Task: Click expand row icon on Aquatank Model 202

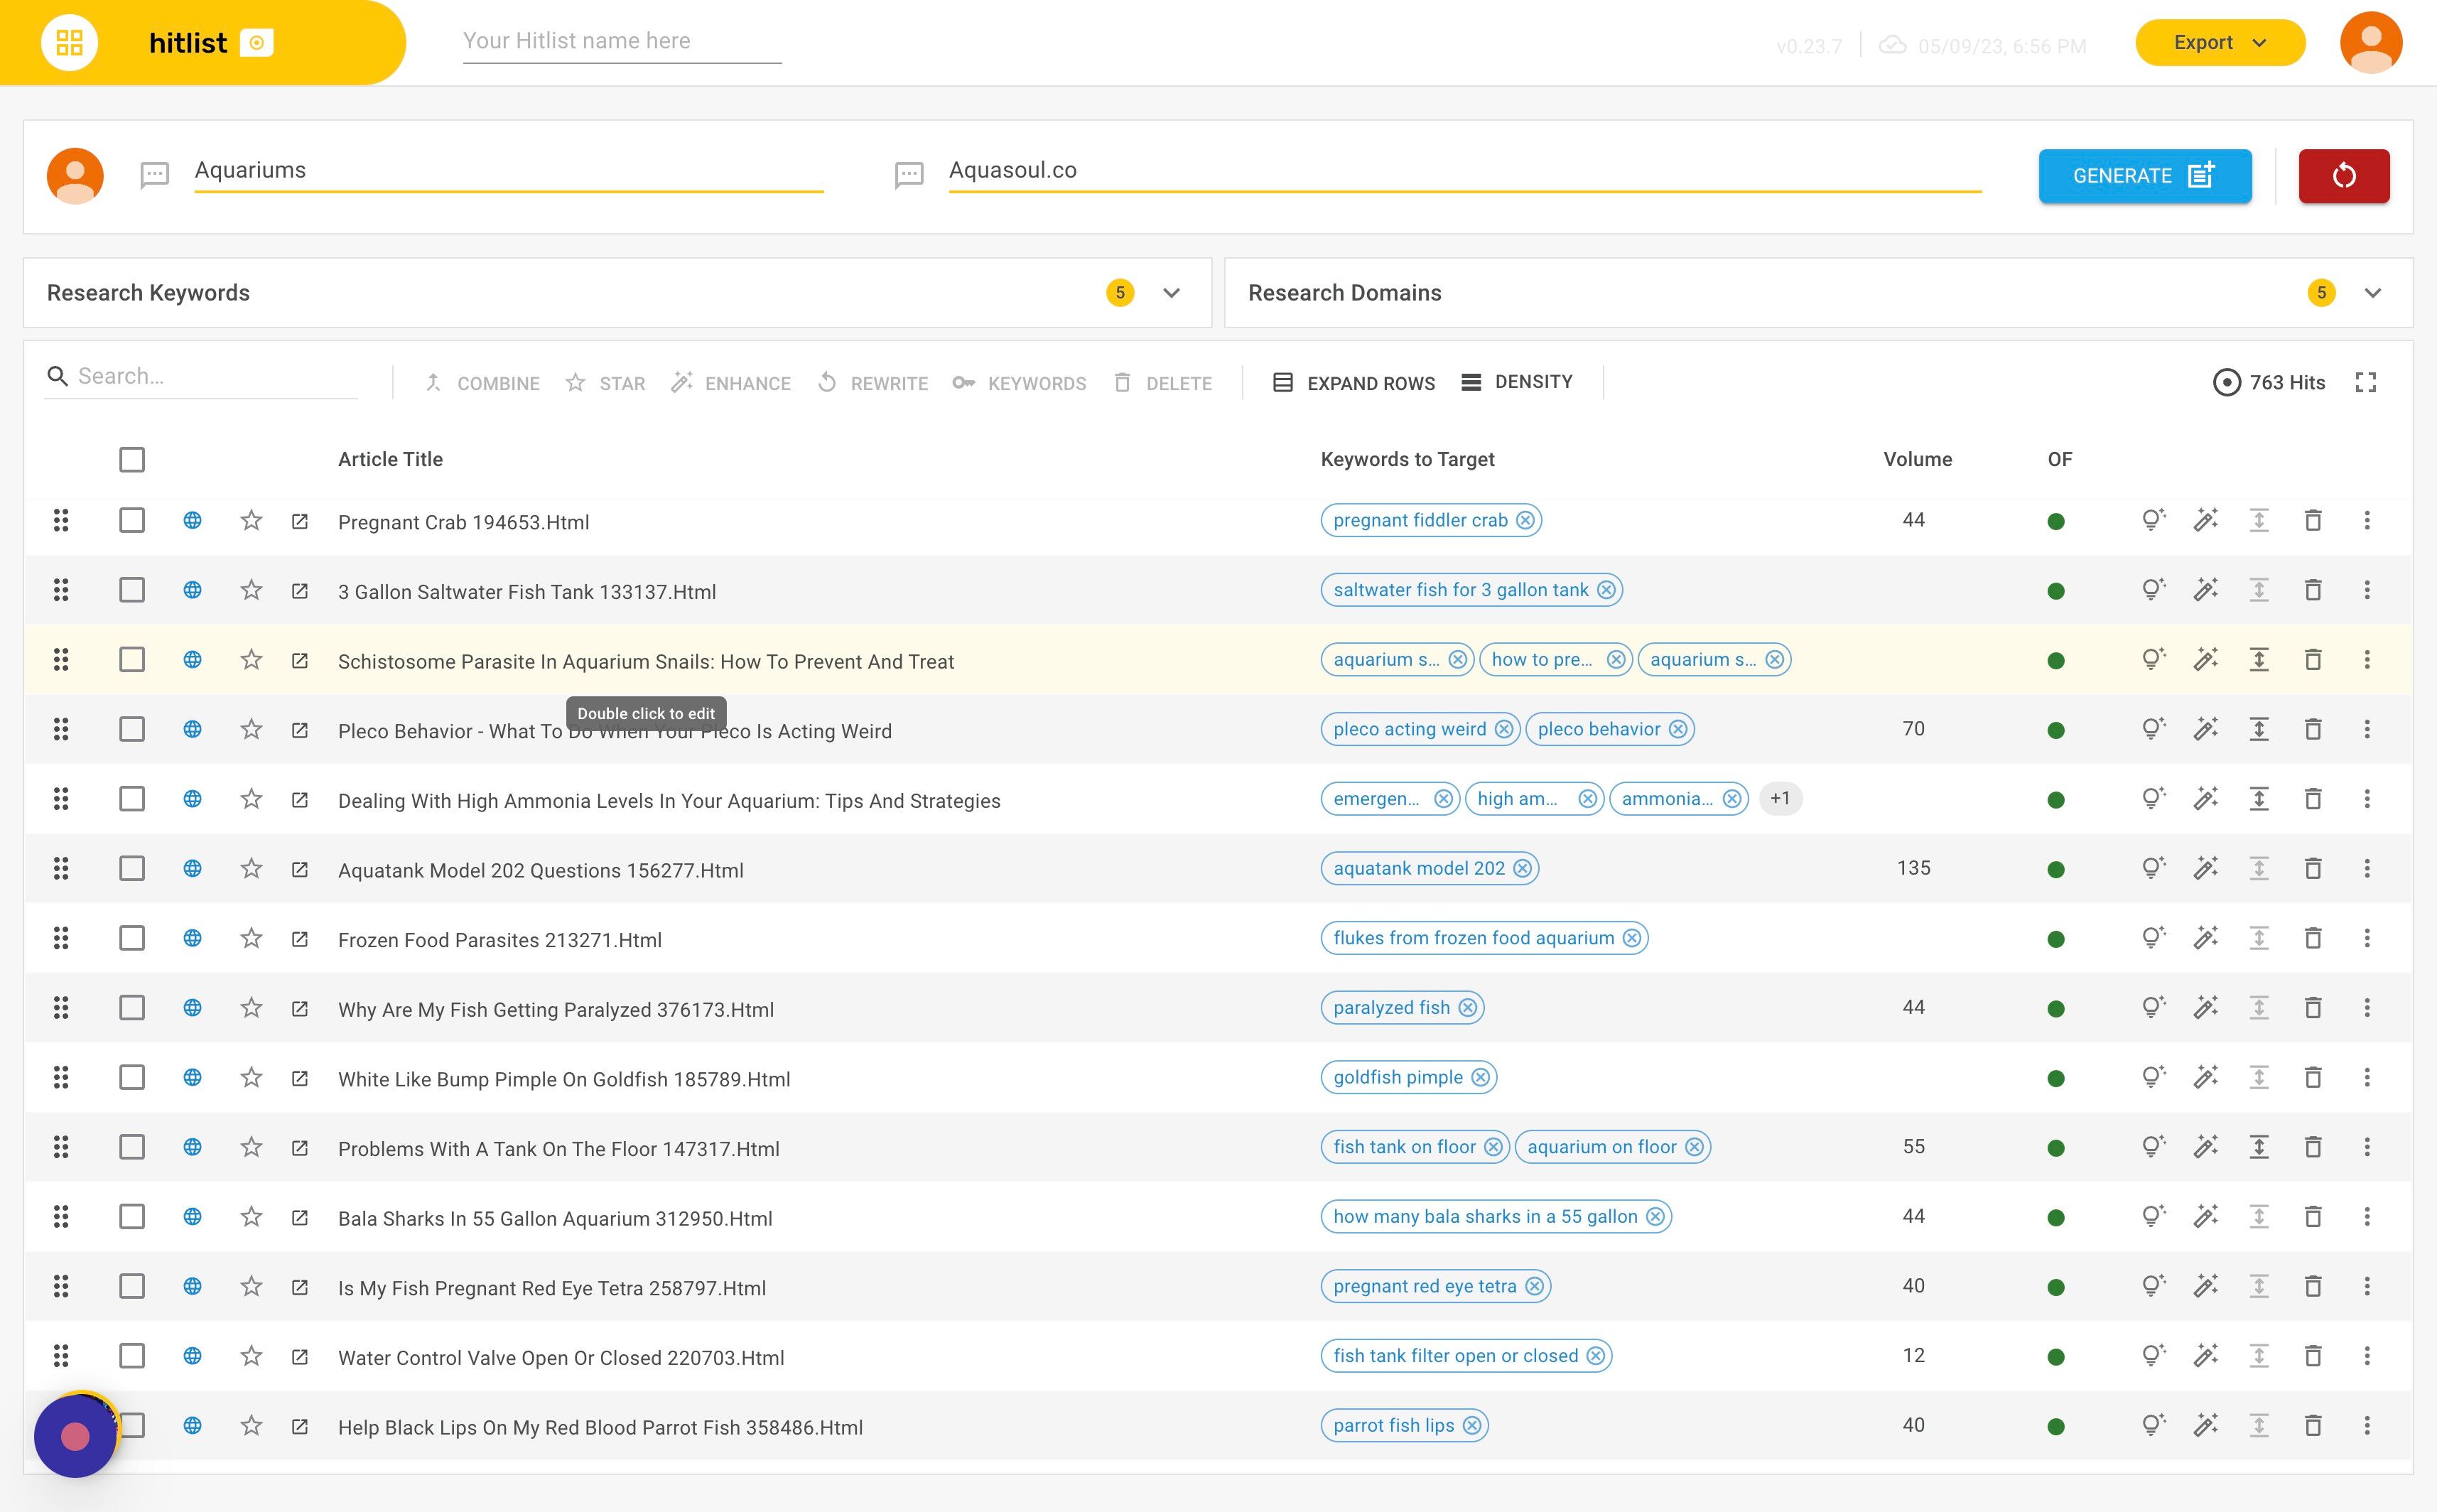Action: tap(2258, 868)
